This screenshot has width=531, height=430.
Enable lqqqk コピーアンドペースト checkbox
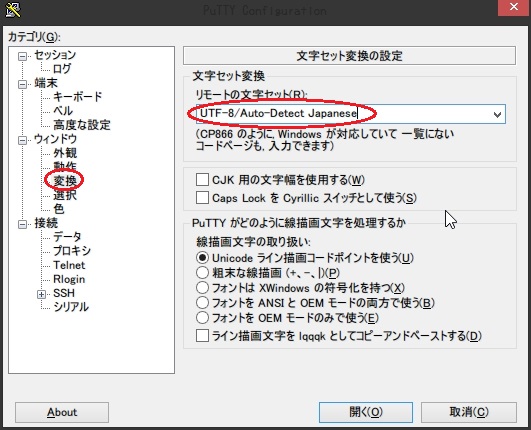tap(202, 336)
